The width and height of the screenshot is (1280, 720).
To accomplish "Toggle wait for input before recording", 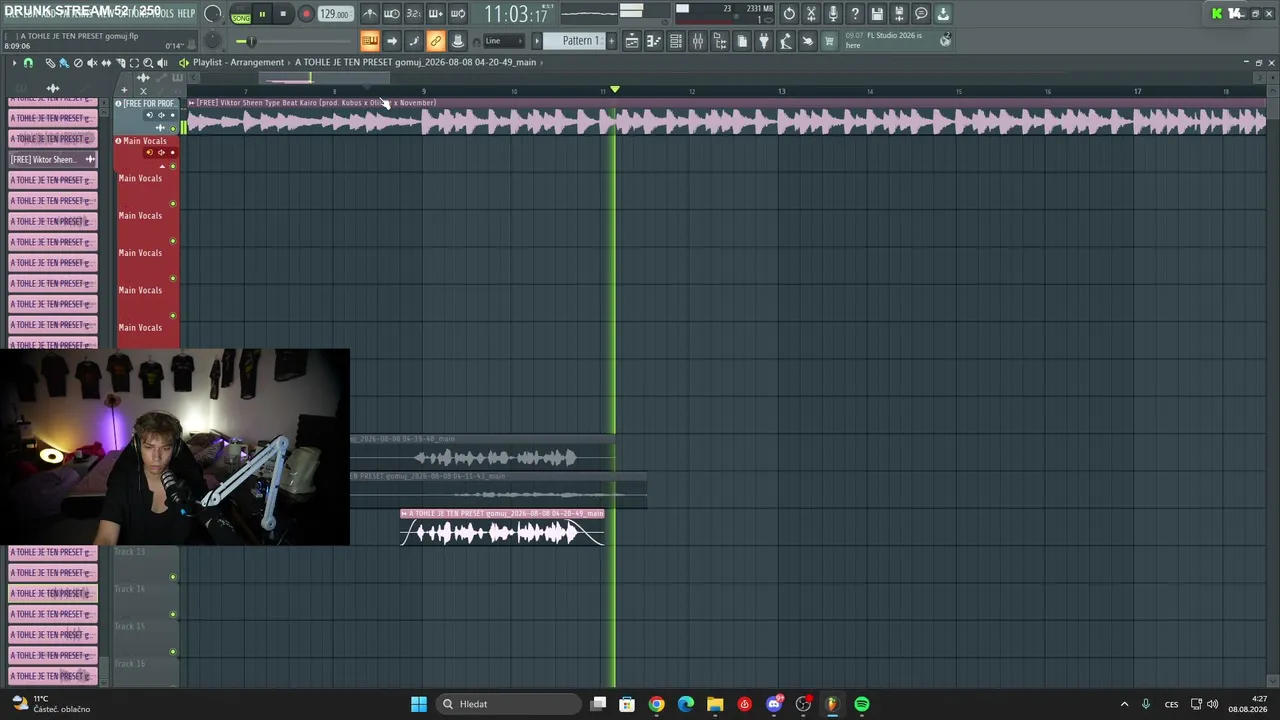I will pyautogui.click(x=392, y=14).
